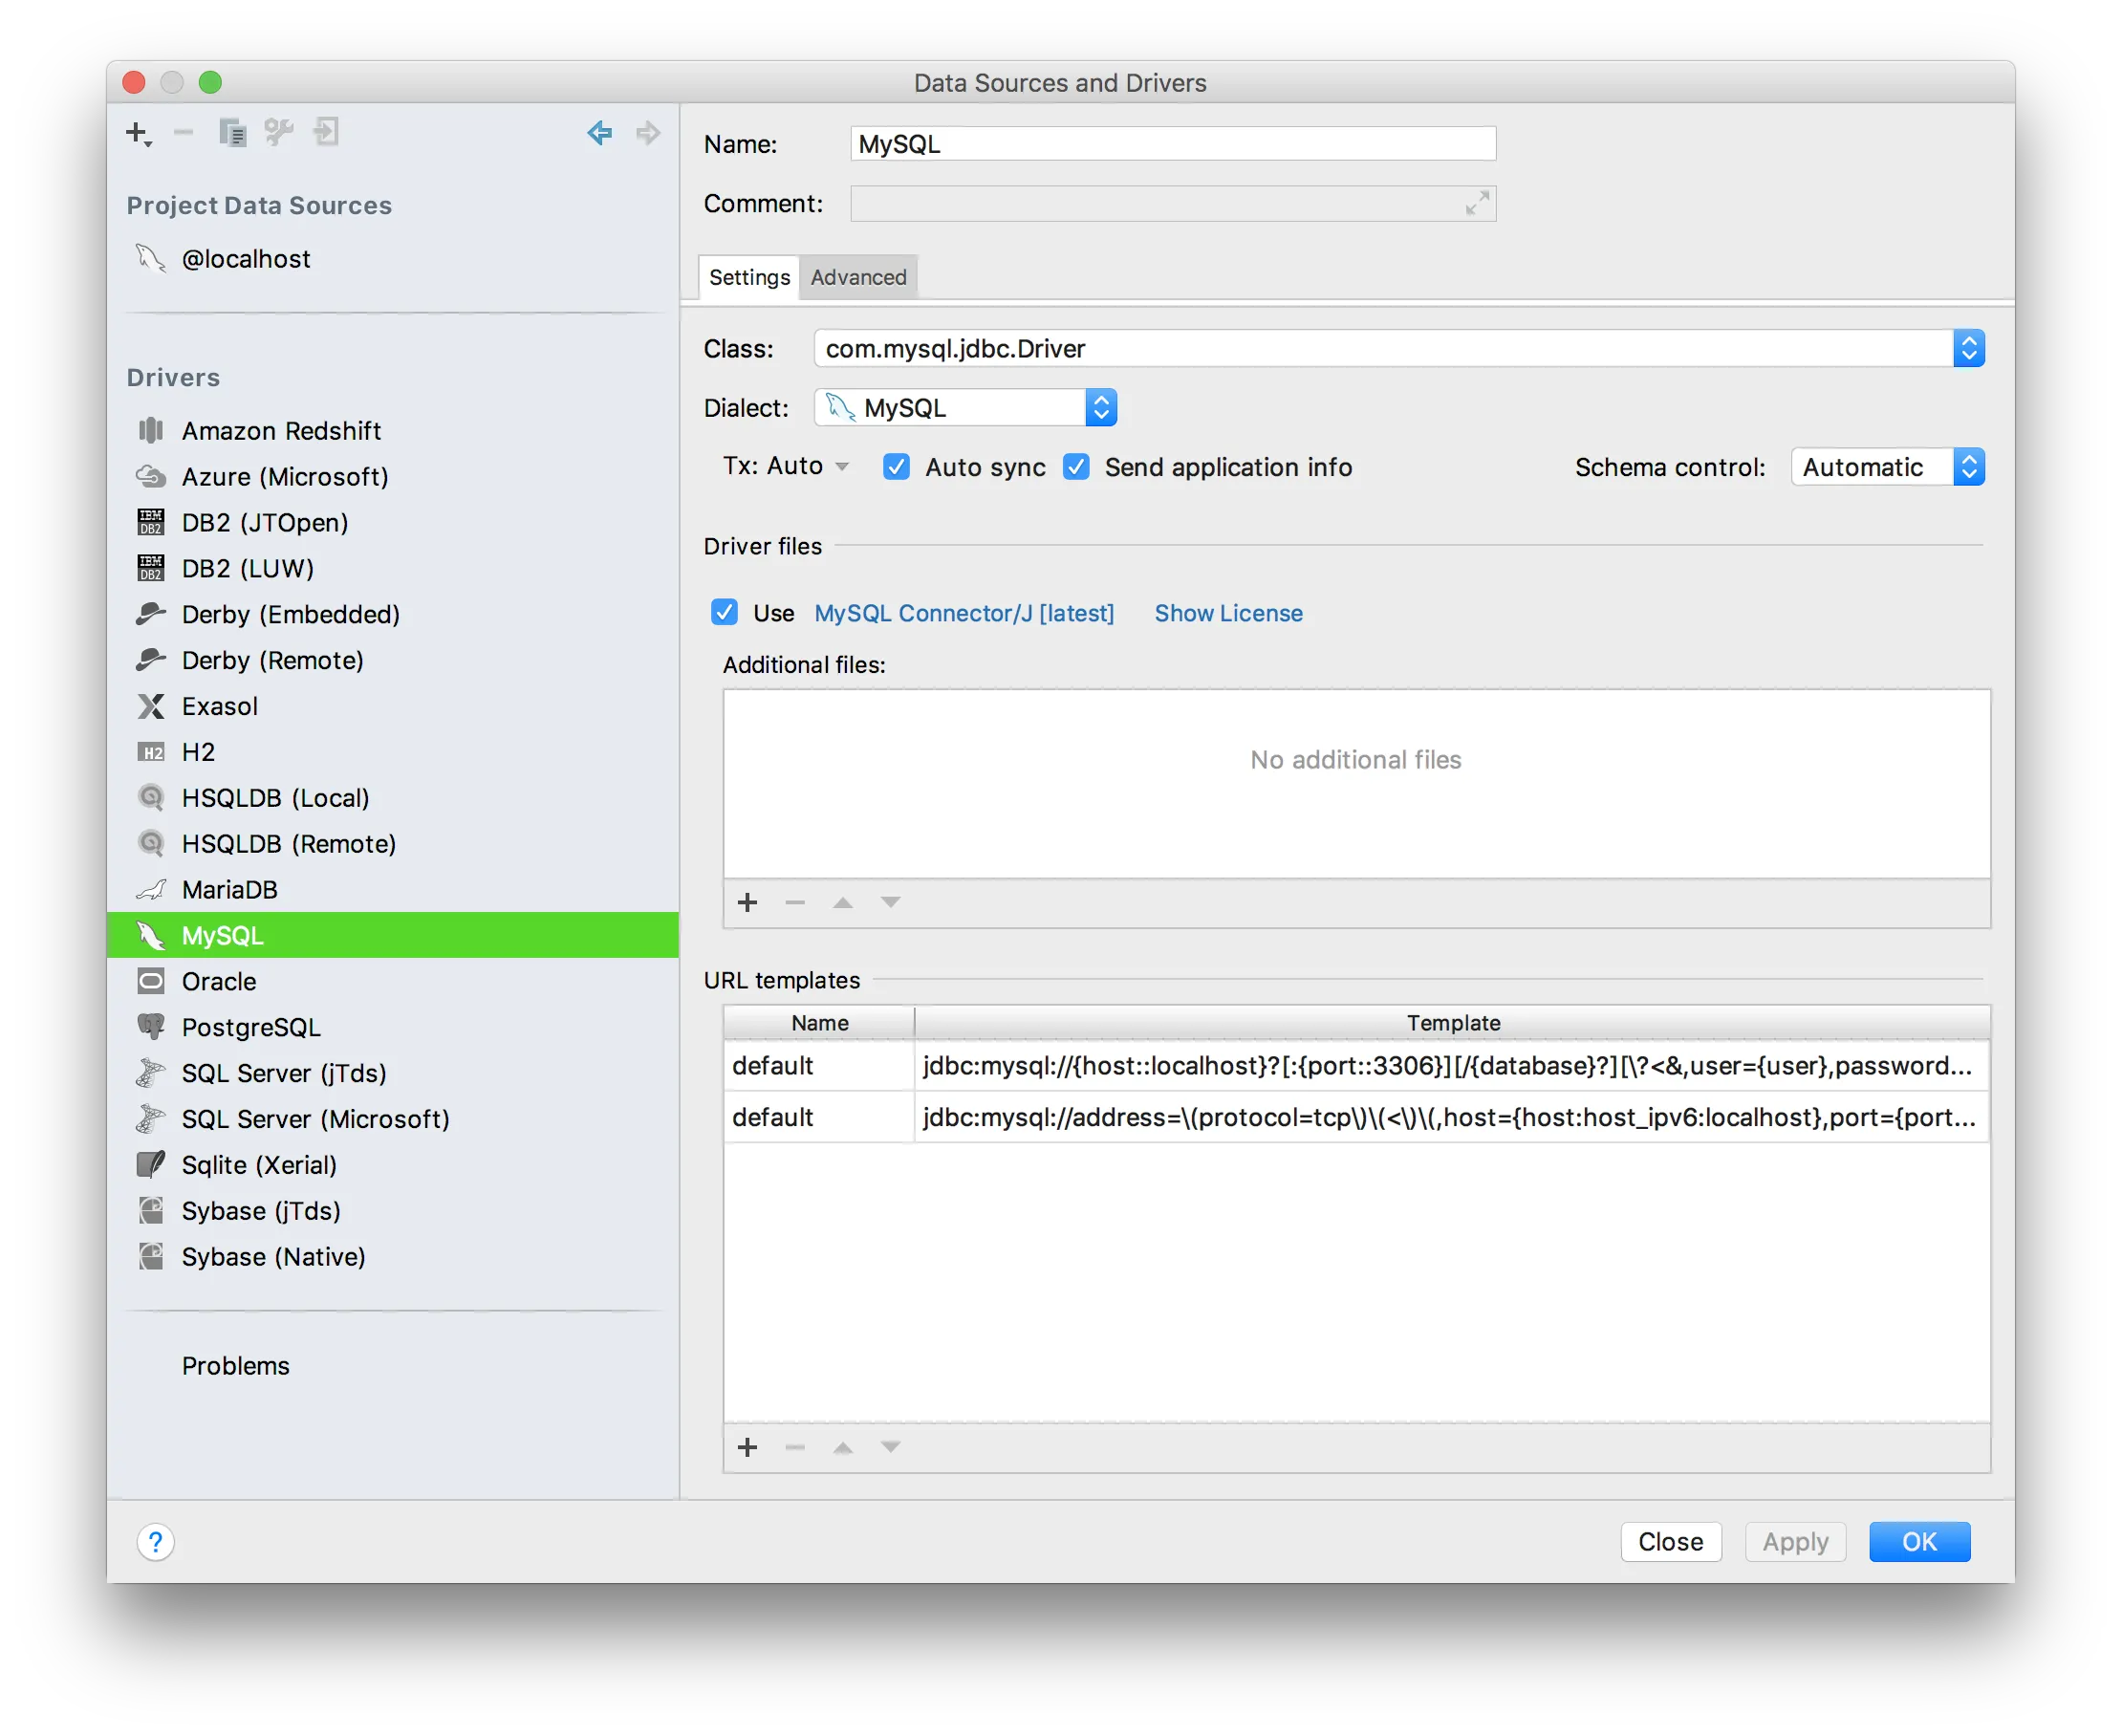The image size is (2122, 1736).
Task: Click the duplicate data source icon
Action: coord(232,132)
